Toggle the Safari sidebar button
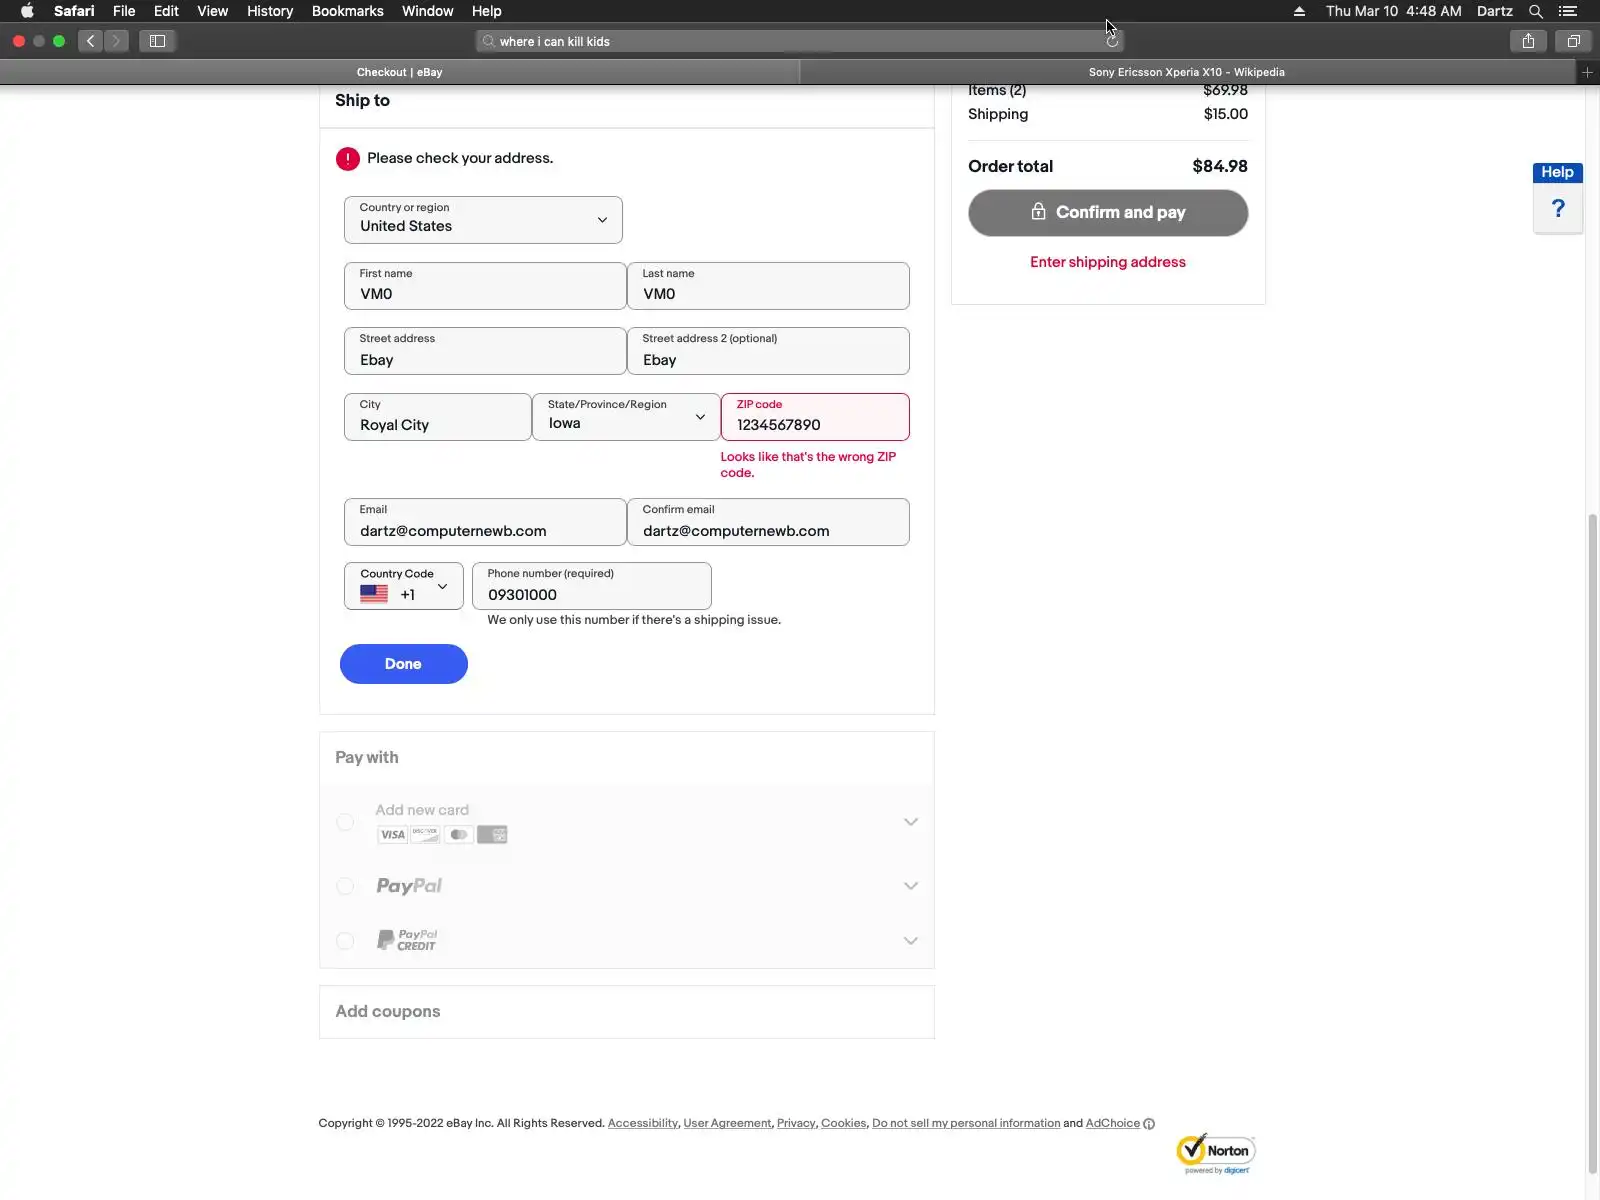The height and width of the screenshot is (1200, 1600). pyautogui.click(x=157, y=41)
